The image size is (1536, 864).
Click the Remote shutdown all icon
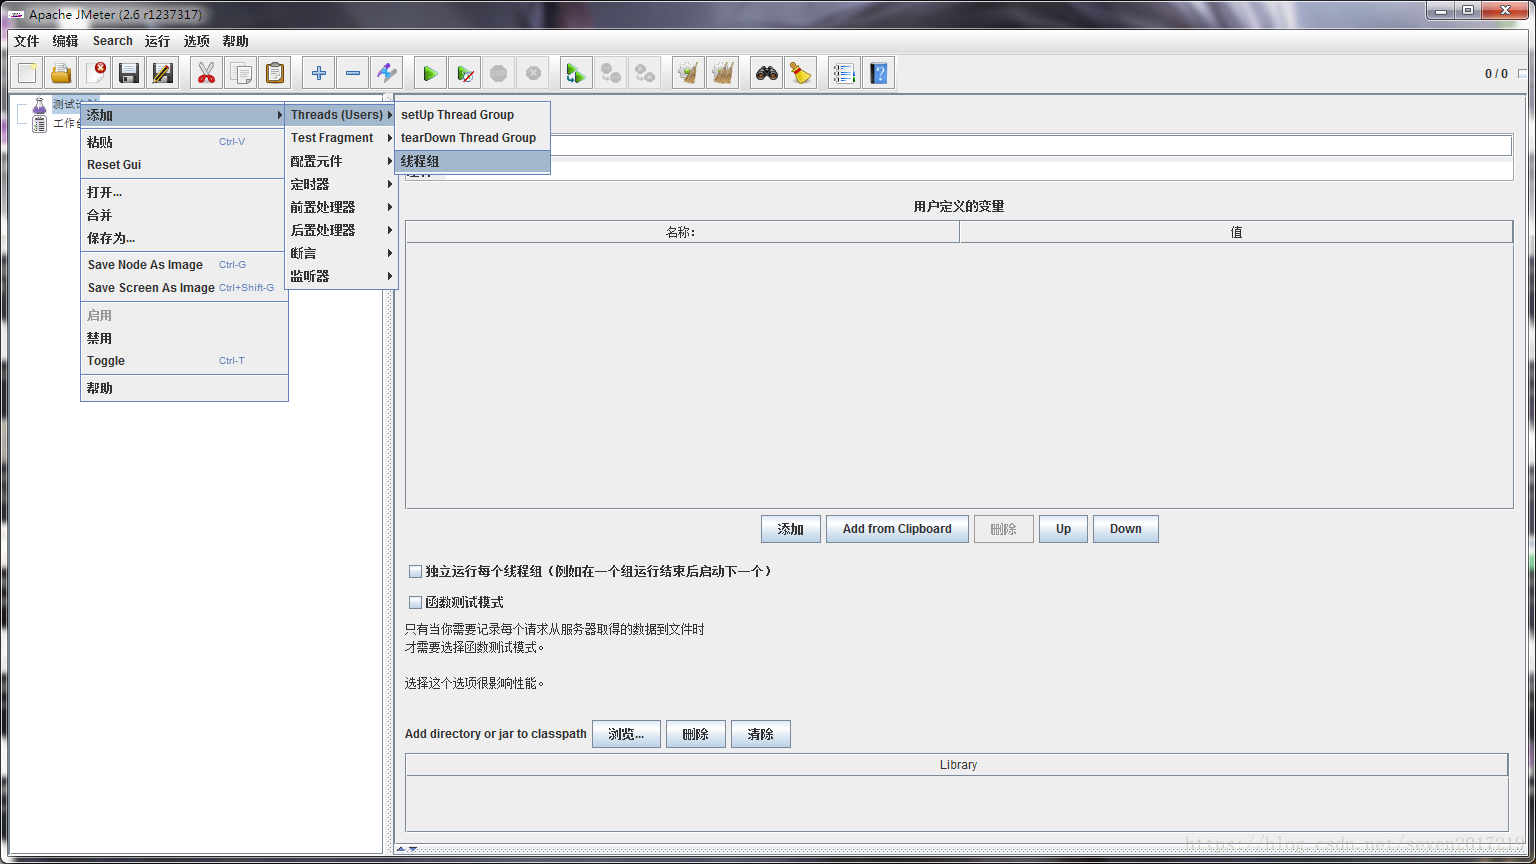click(644, 73)
